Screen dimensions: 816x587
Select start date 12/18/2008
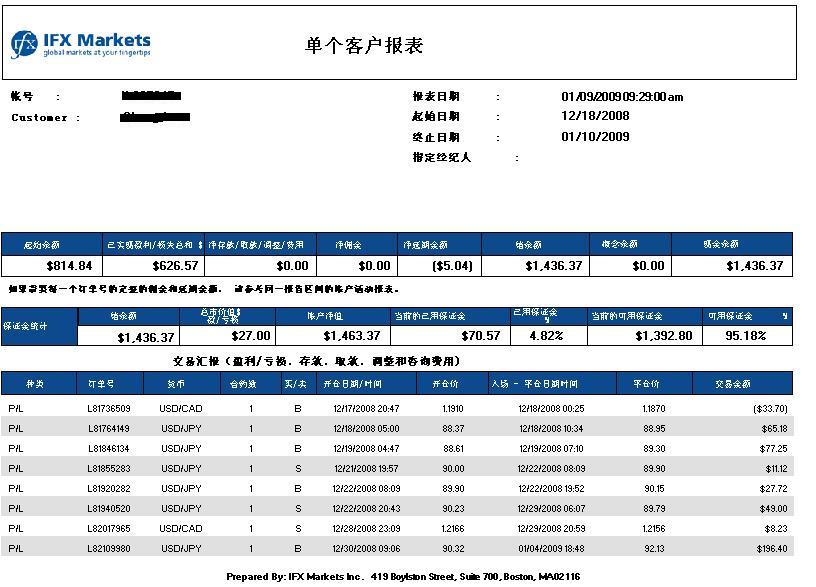point(595,116)
